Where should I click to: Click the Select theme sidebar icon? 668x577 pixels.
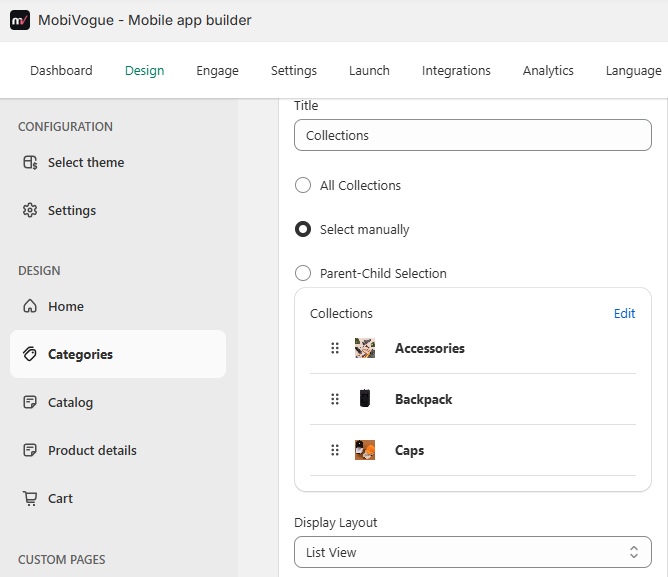point(30,162)
